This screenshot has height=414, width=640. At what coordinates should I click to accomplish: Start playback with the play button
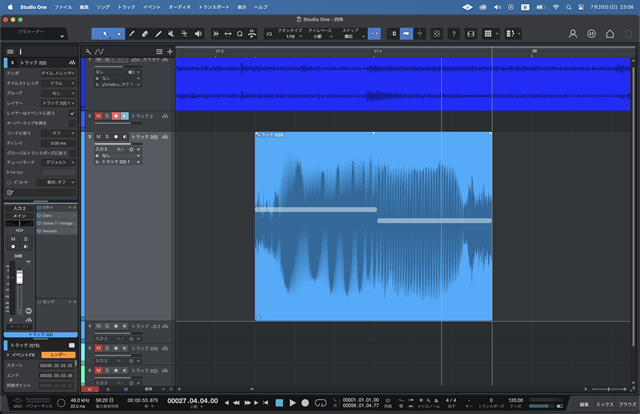[292, 403]
